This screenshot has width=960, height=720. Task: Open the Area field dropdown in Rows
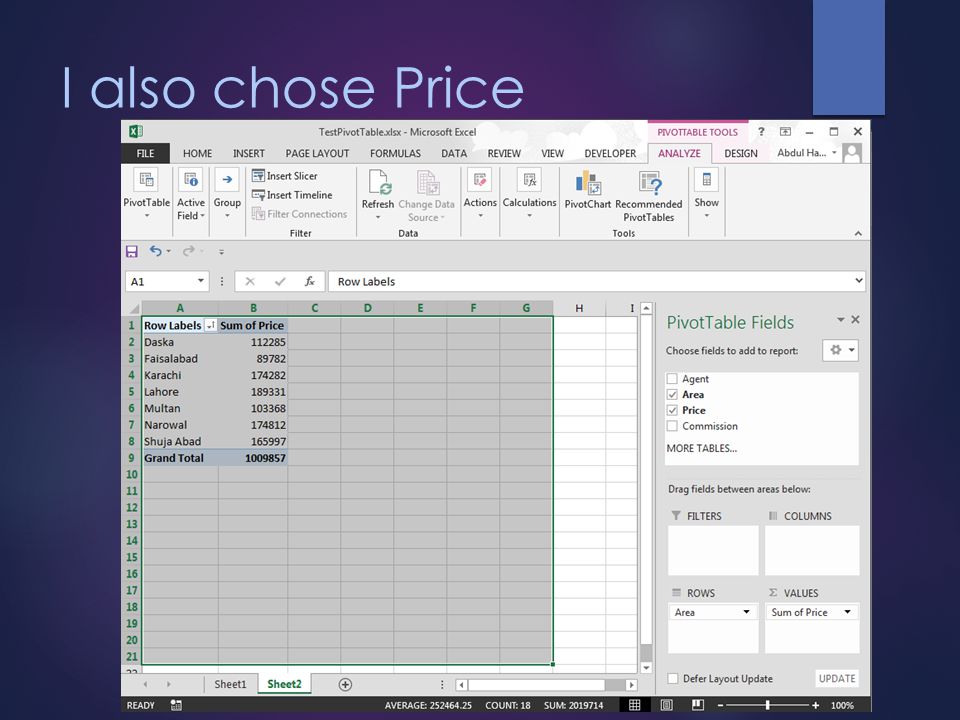746,612
